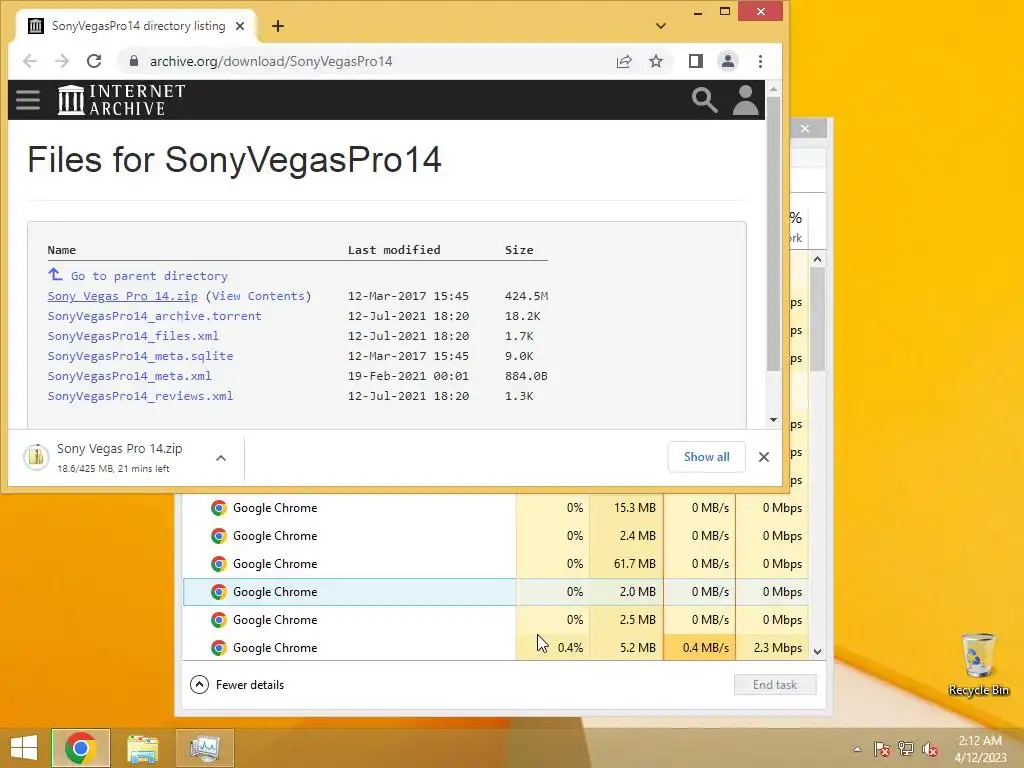Show hidden tray icons
This screenshot has height=768, width=1024.
(x=857, y=749)
